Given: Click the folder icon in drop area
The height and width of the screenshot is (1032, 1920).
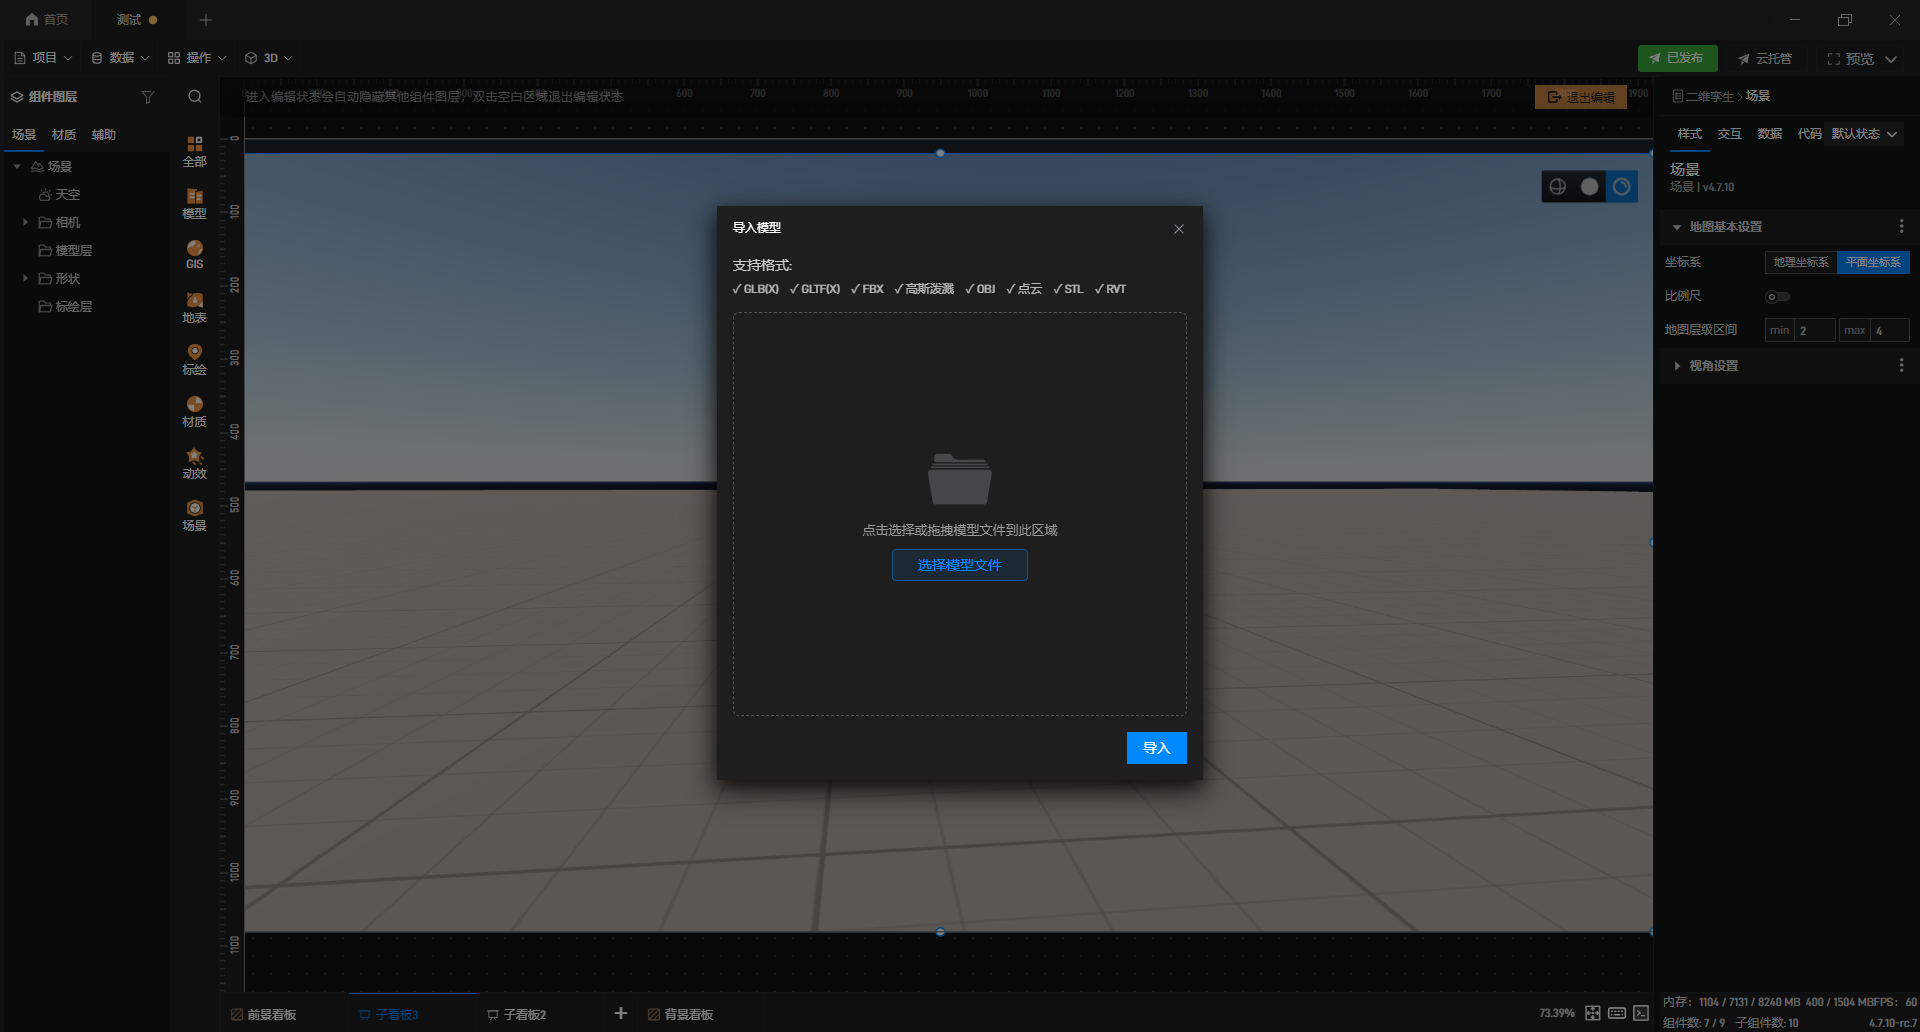Looking at the screenshot, I should (x=959, y=479).
